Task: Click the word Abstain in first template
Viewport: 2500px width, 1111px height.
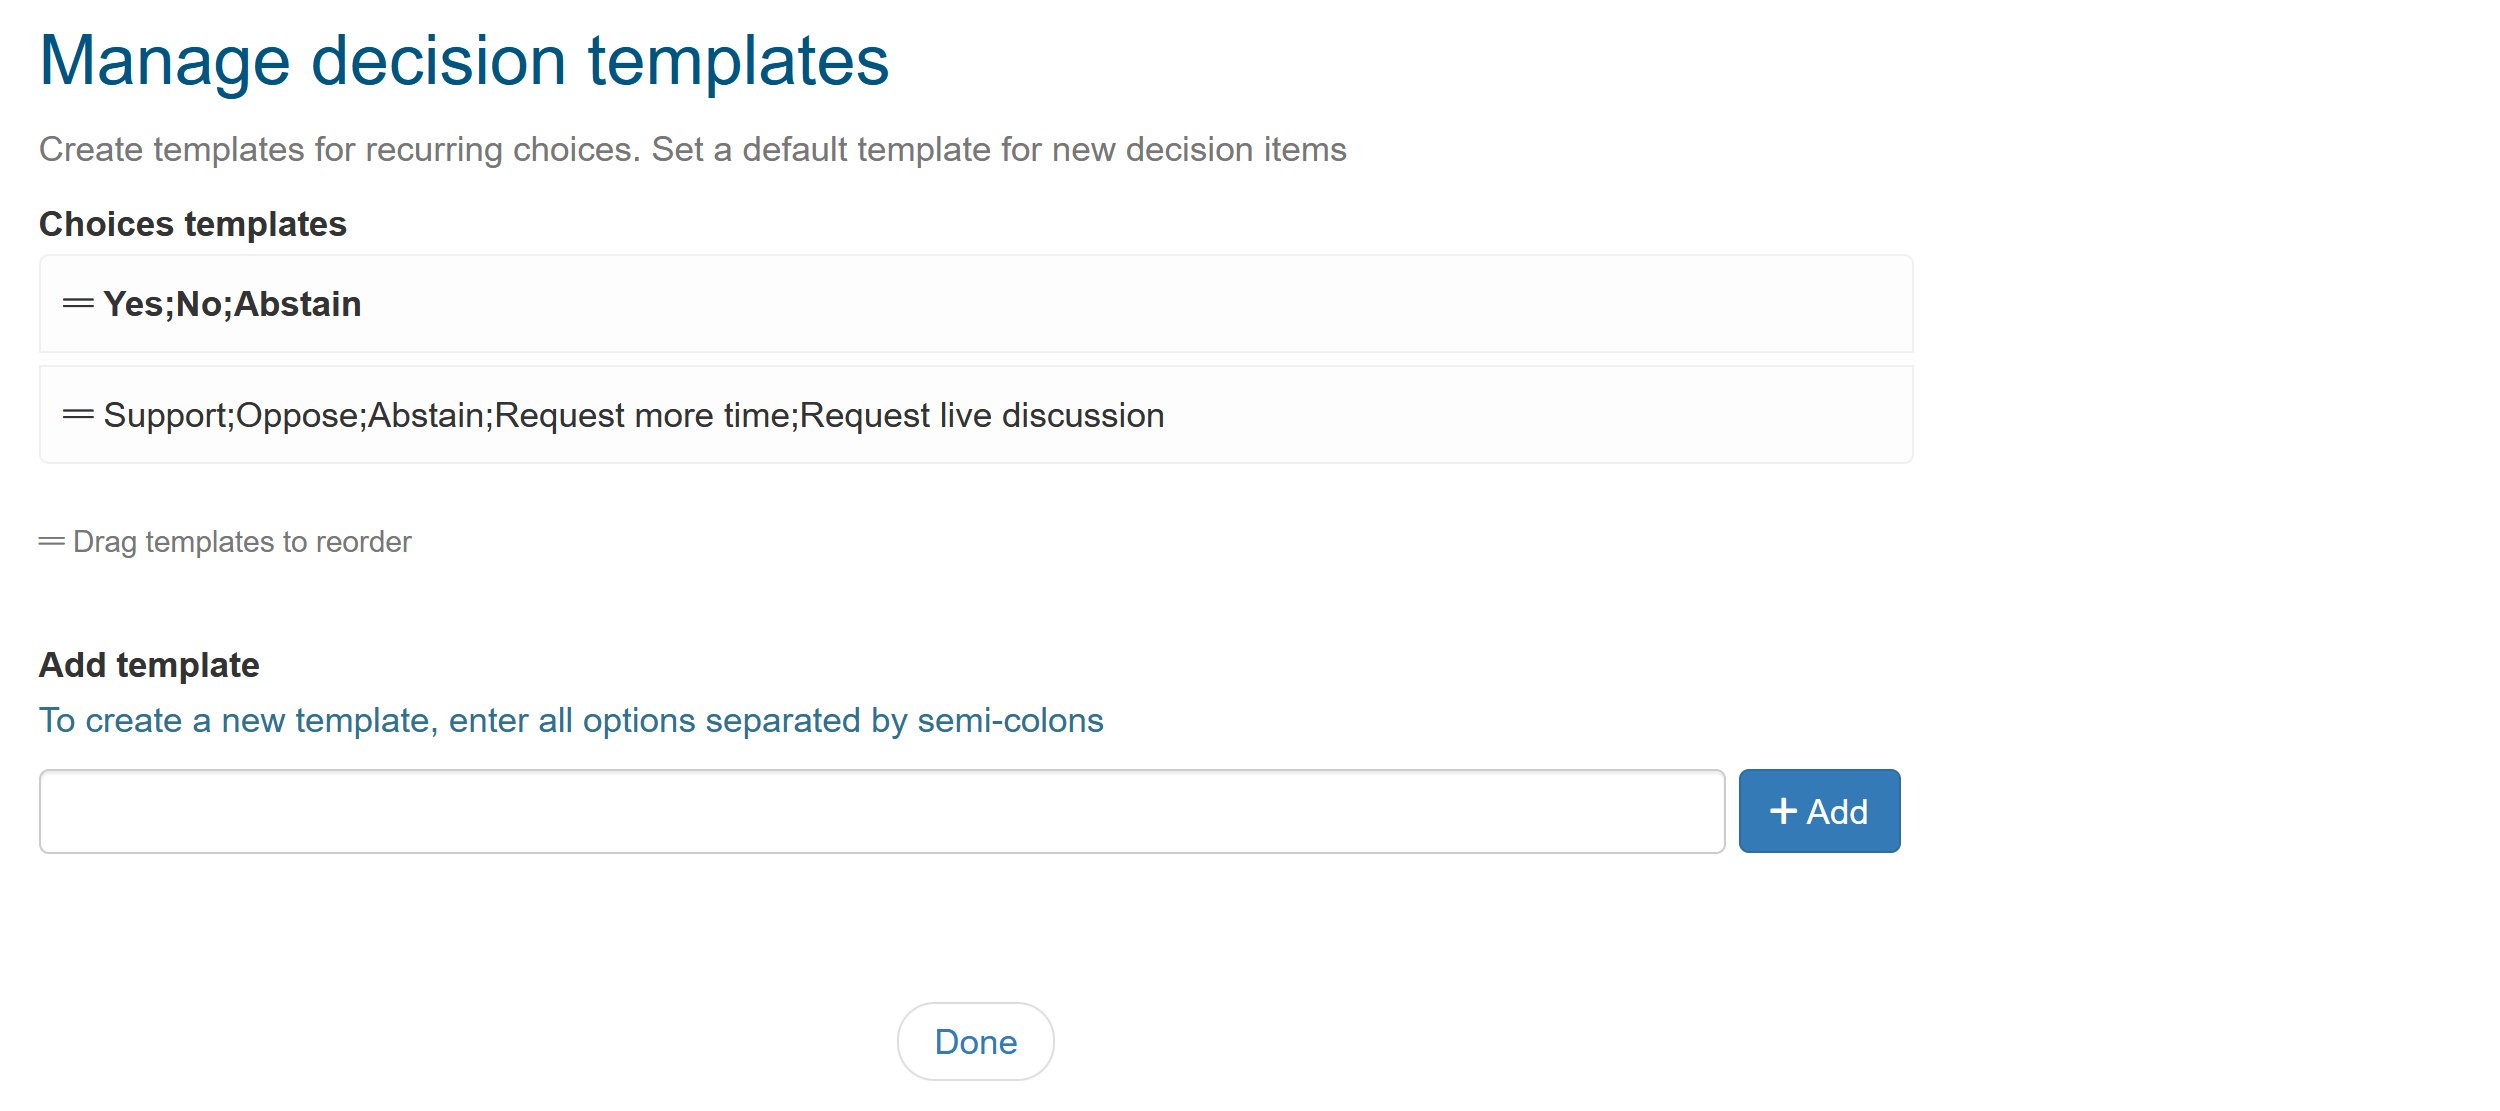Action: coord(297,304)
